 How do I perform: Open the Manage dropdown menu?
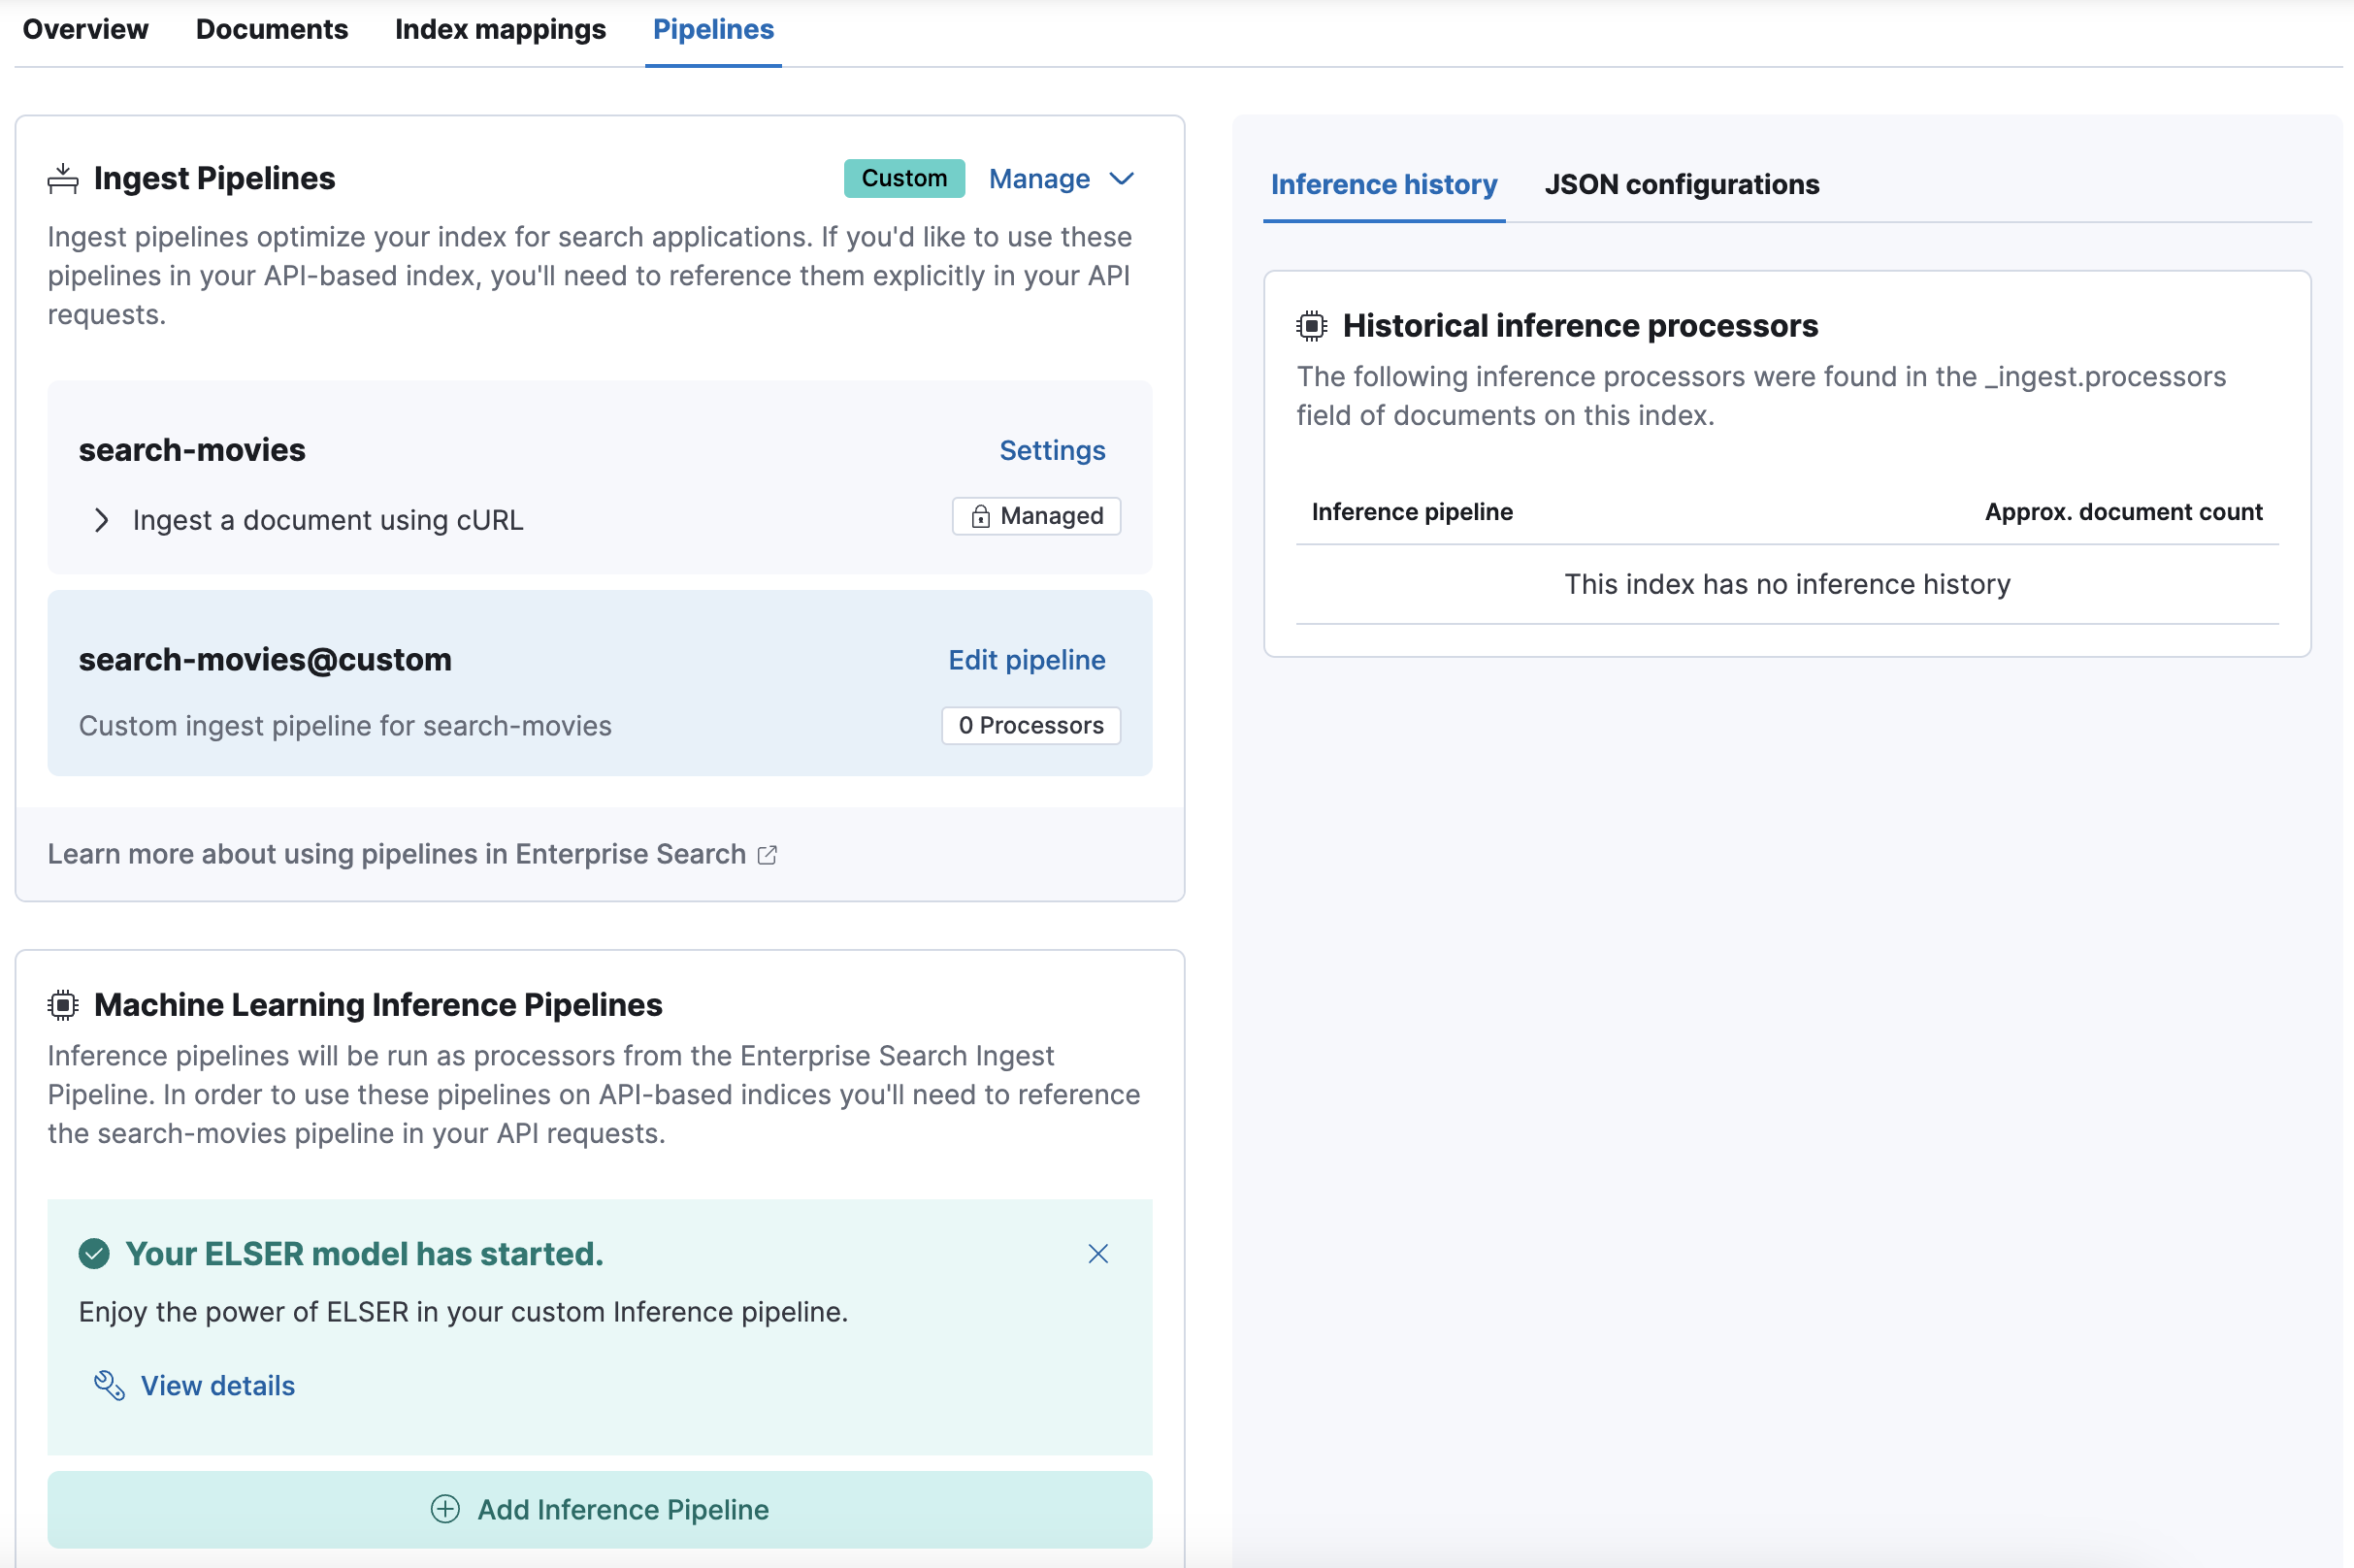click(1040, 179)
